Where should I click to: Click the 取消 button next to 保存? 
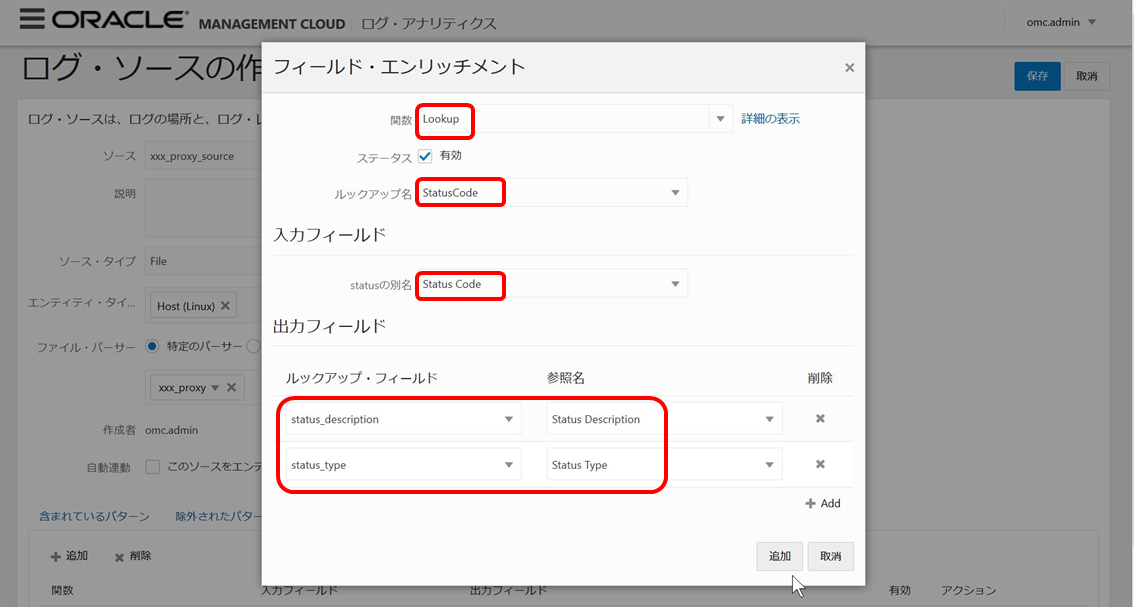[1086, 76]
